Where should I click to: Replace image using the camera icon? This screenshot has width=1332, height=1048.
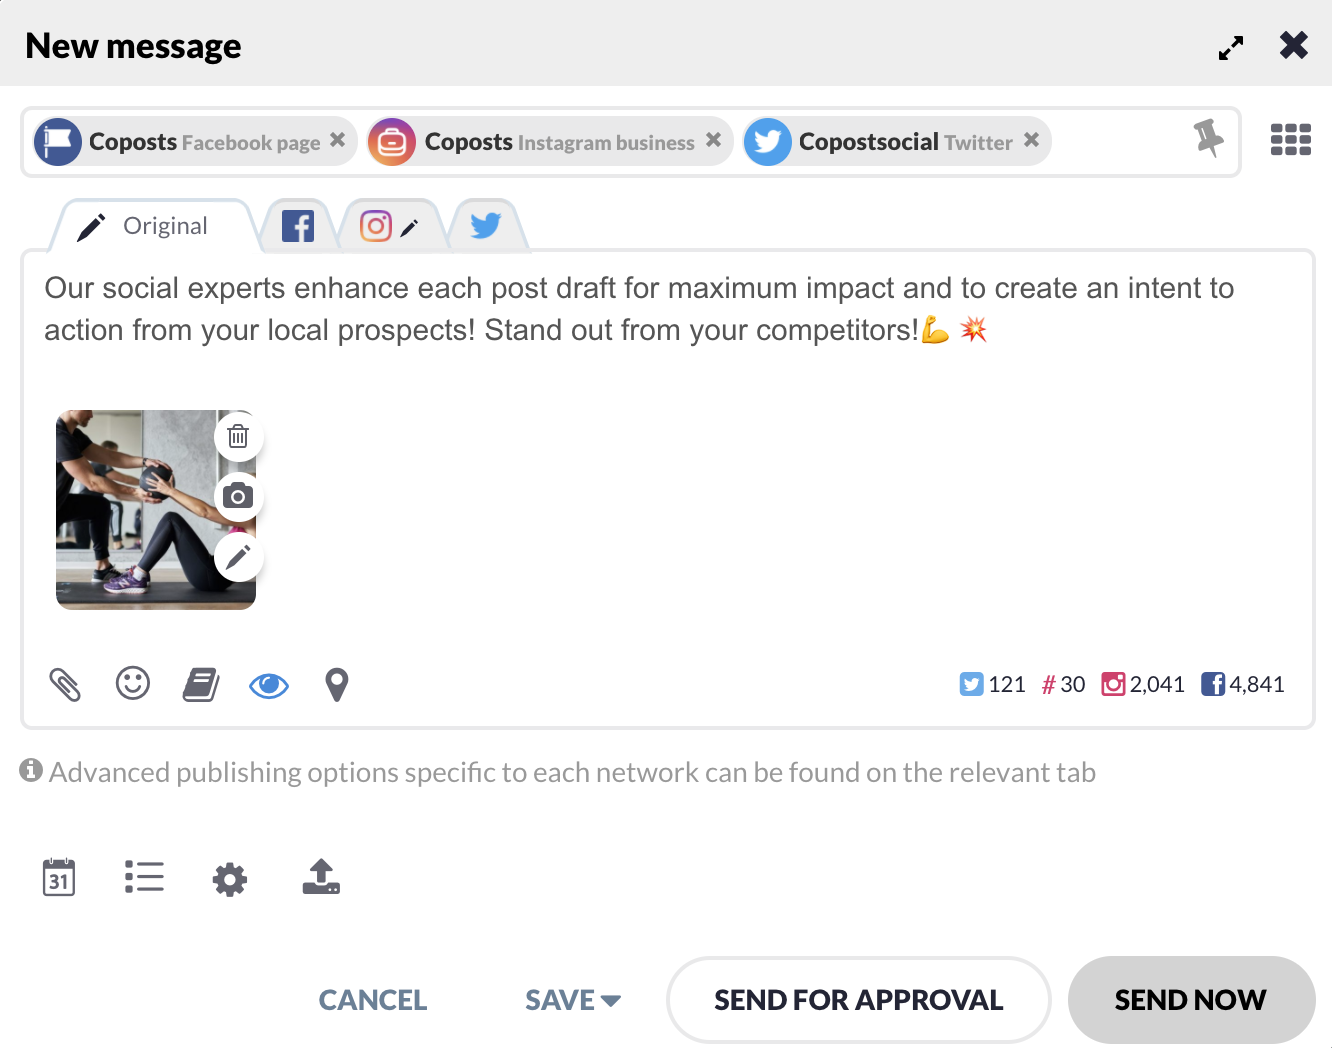pos(238,496)
